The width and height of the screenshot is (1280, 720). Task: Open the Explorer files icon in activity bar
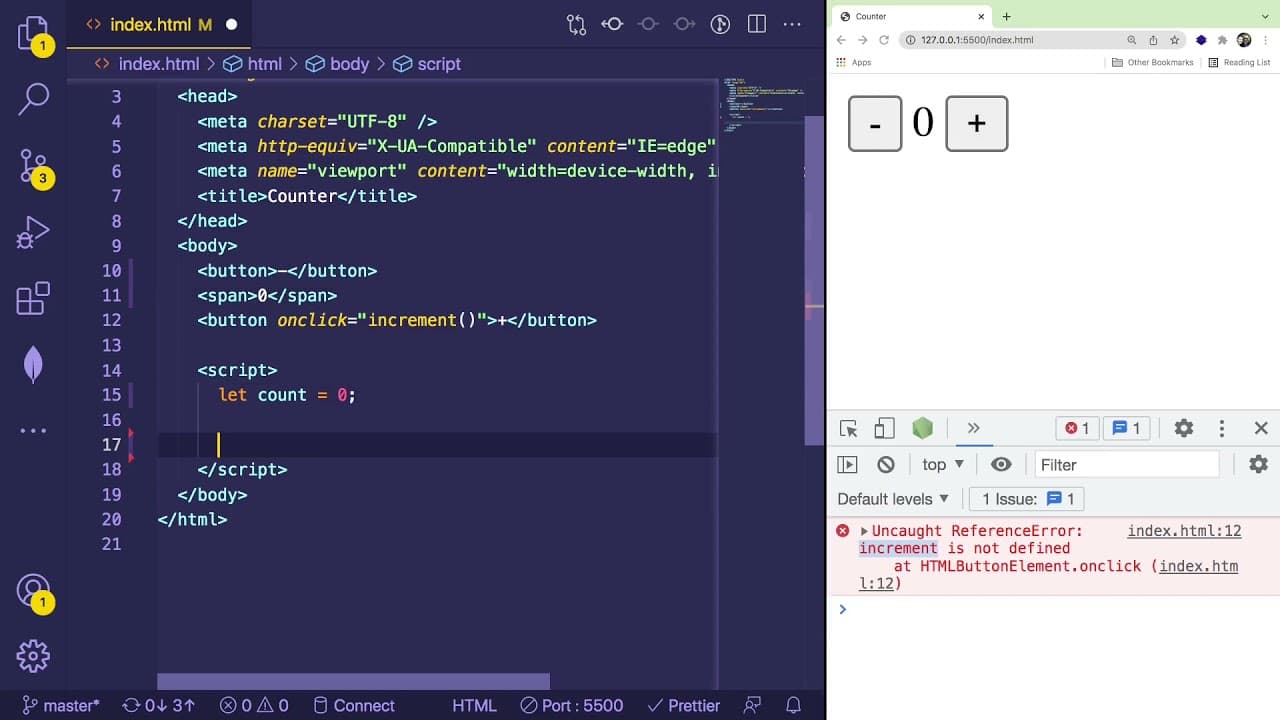click(33, 33)
